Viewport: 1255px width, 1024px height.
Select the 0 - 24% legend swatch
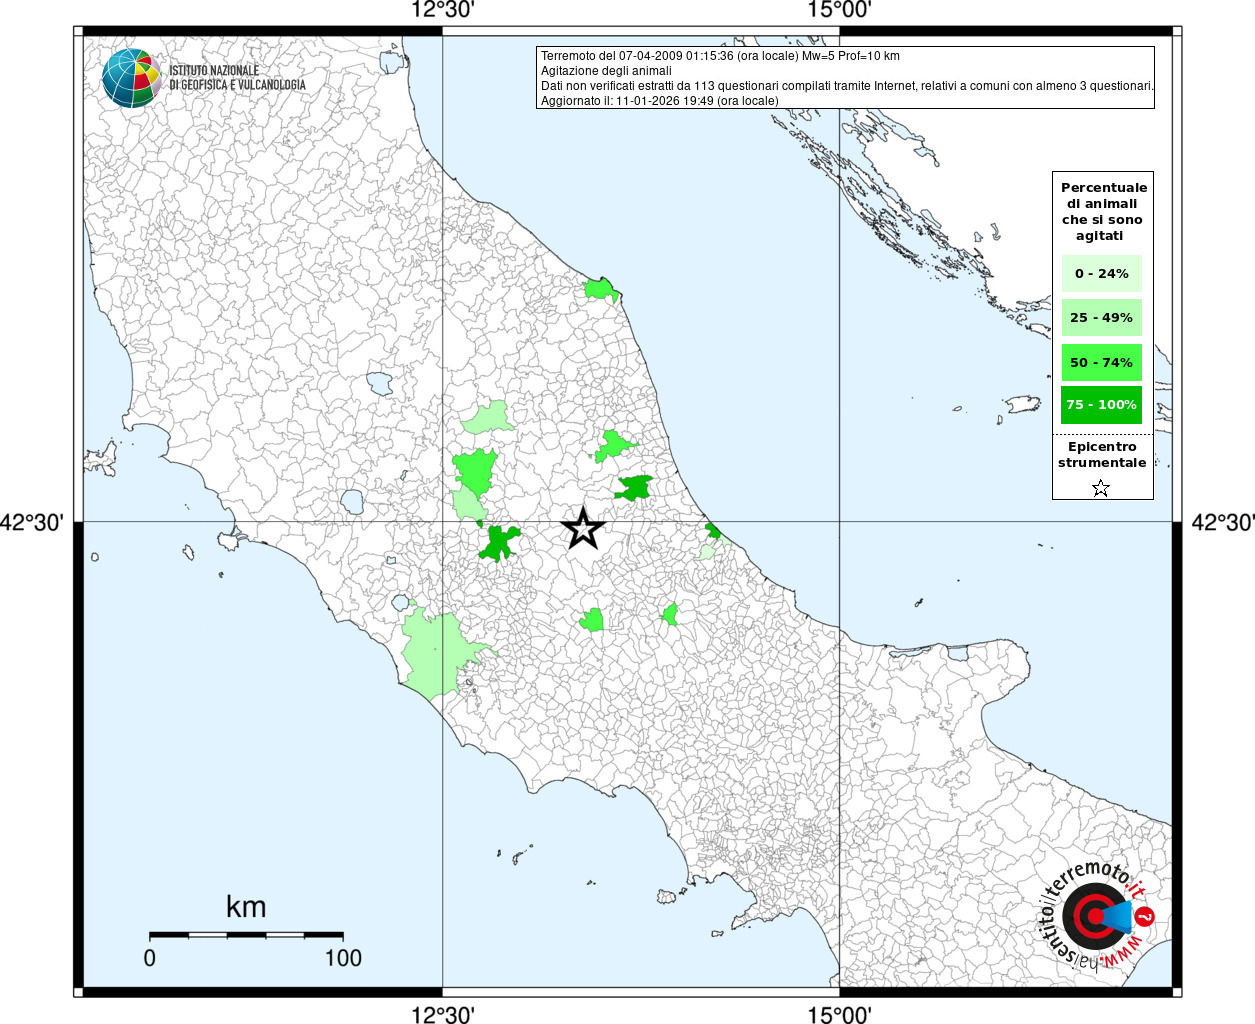point(1101,273)
